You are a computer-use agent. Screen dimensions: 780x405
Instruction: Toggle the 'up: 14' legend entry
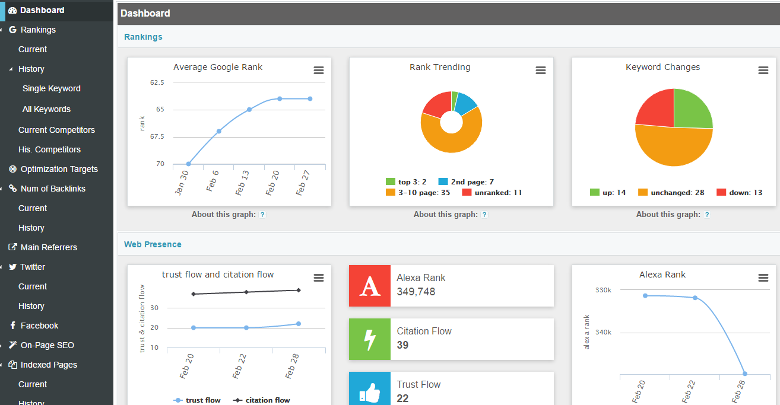pyautogui.click(x=607, y=193)
